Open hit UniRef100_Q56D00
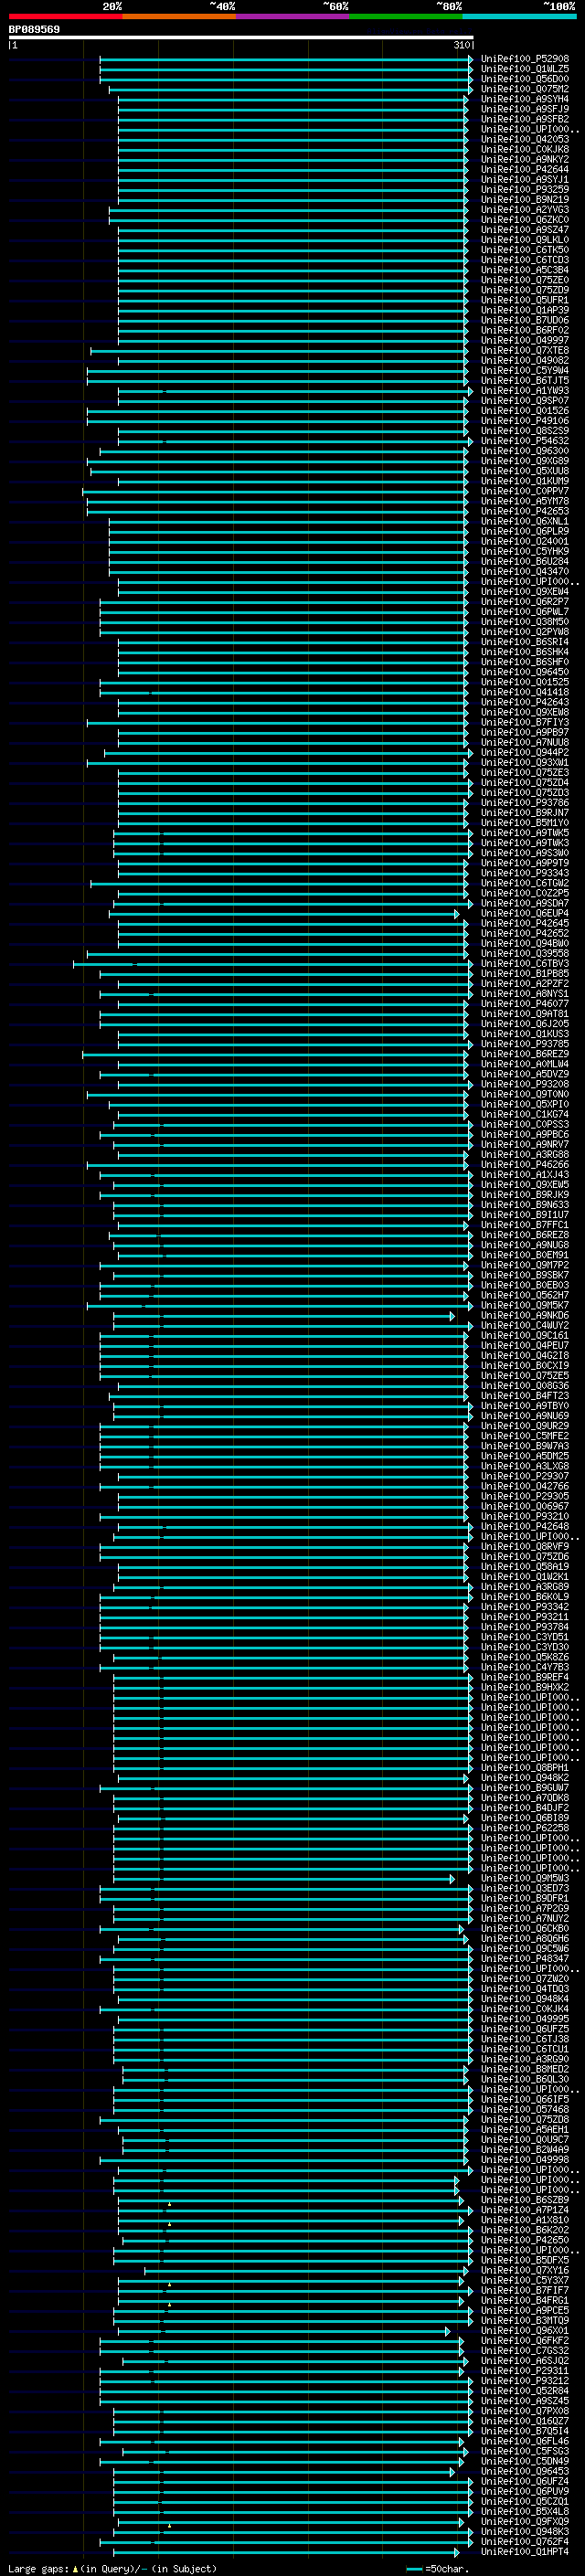585x2576 pixels. pos(525,79)
